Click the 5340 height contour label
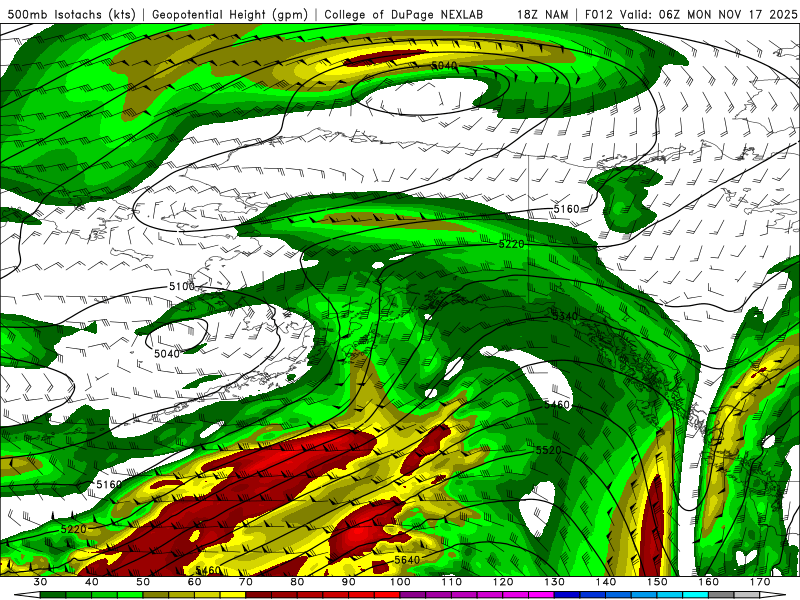 [x=565, y=316]
